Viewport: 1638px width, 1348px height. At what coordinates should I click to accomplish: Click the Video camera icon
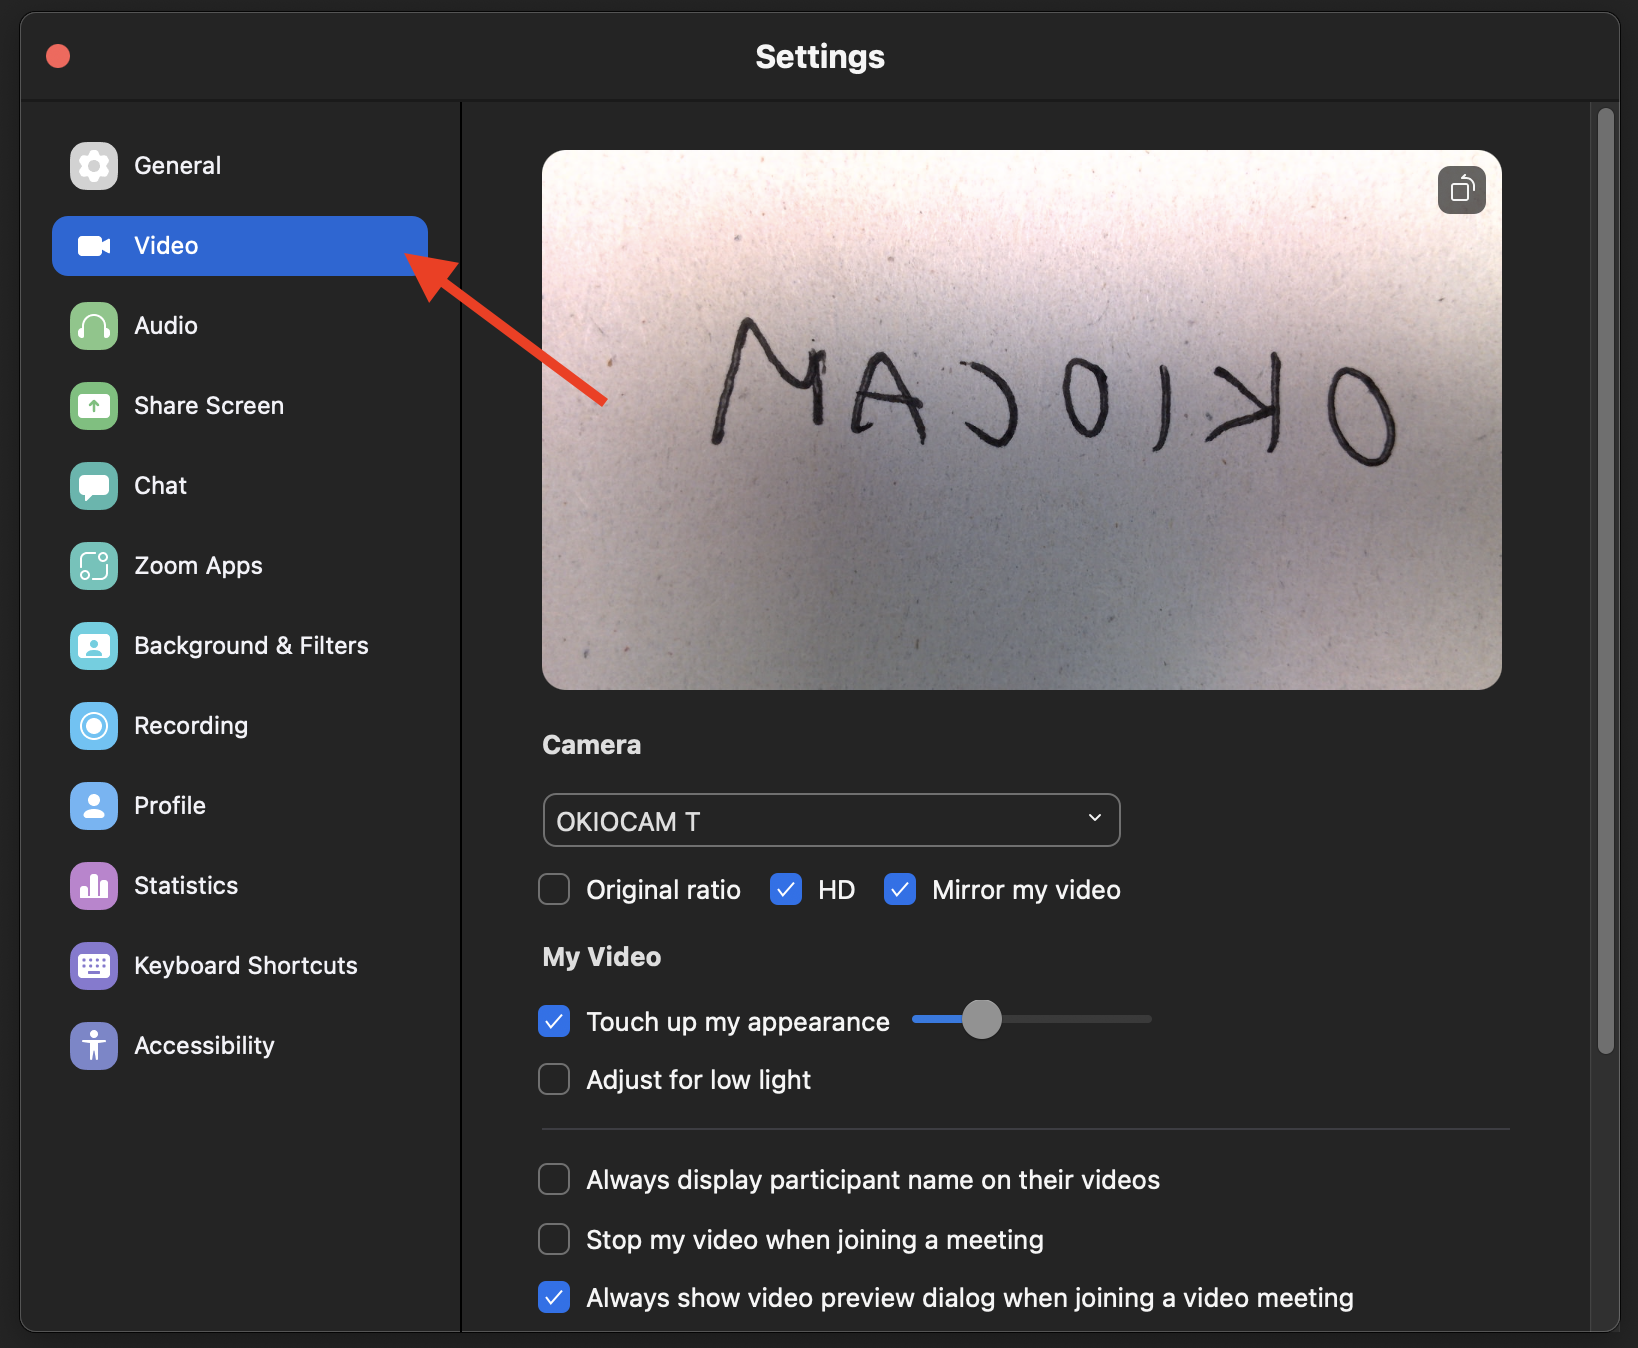click(94, 246)
